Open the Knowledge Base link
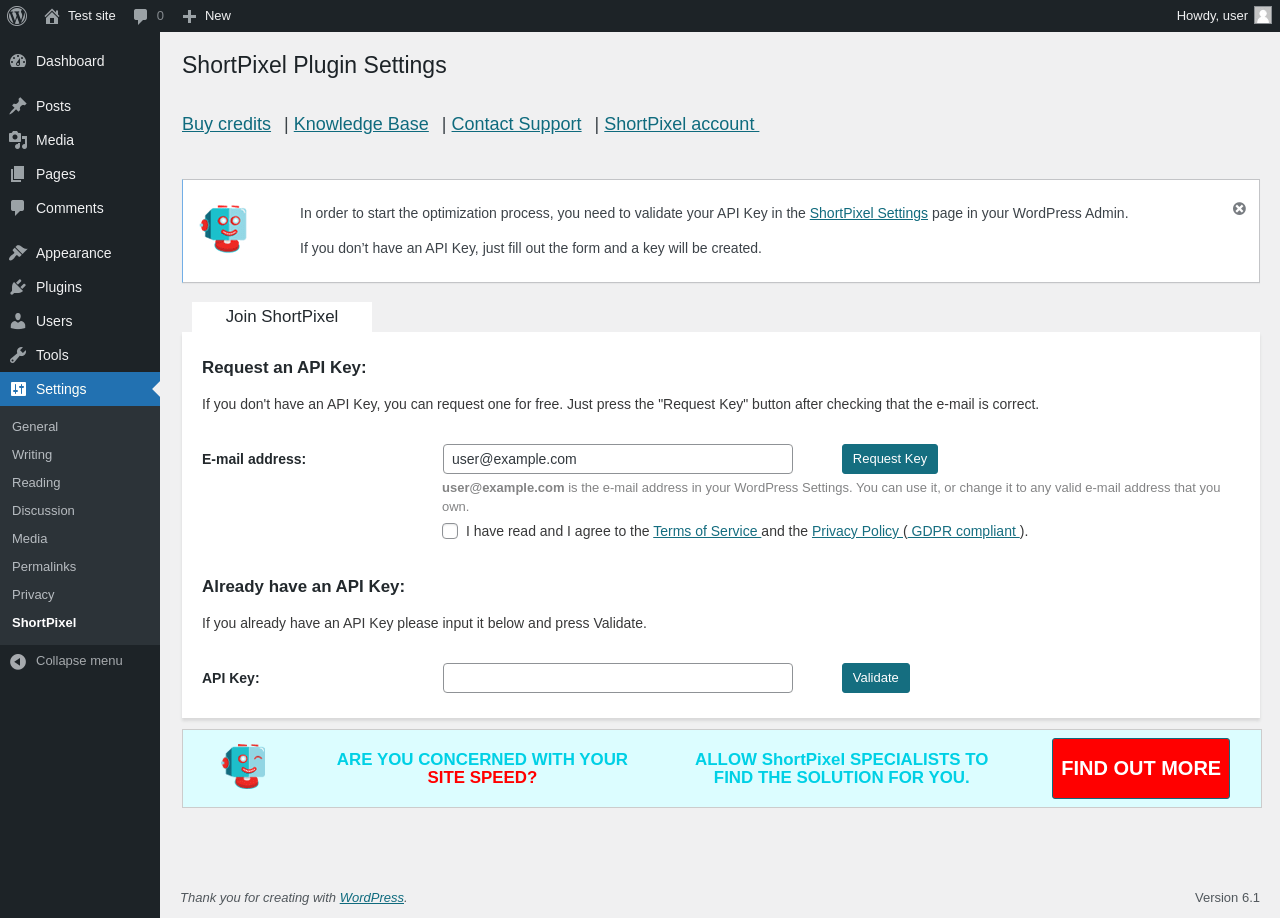The width and height of the screenshot is (1280, 918). pyautogui.click(x=361, y=124)
